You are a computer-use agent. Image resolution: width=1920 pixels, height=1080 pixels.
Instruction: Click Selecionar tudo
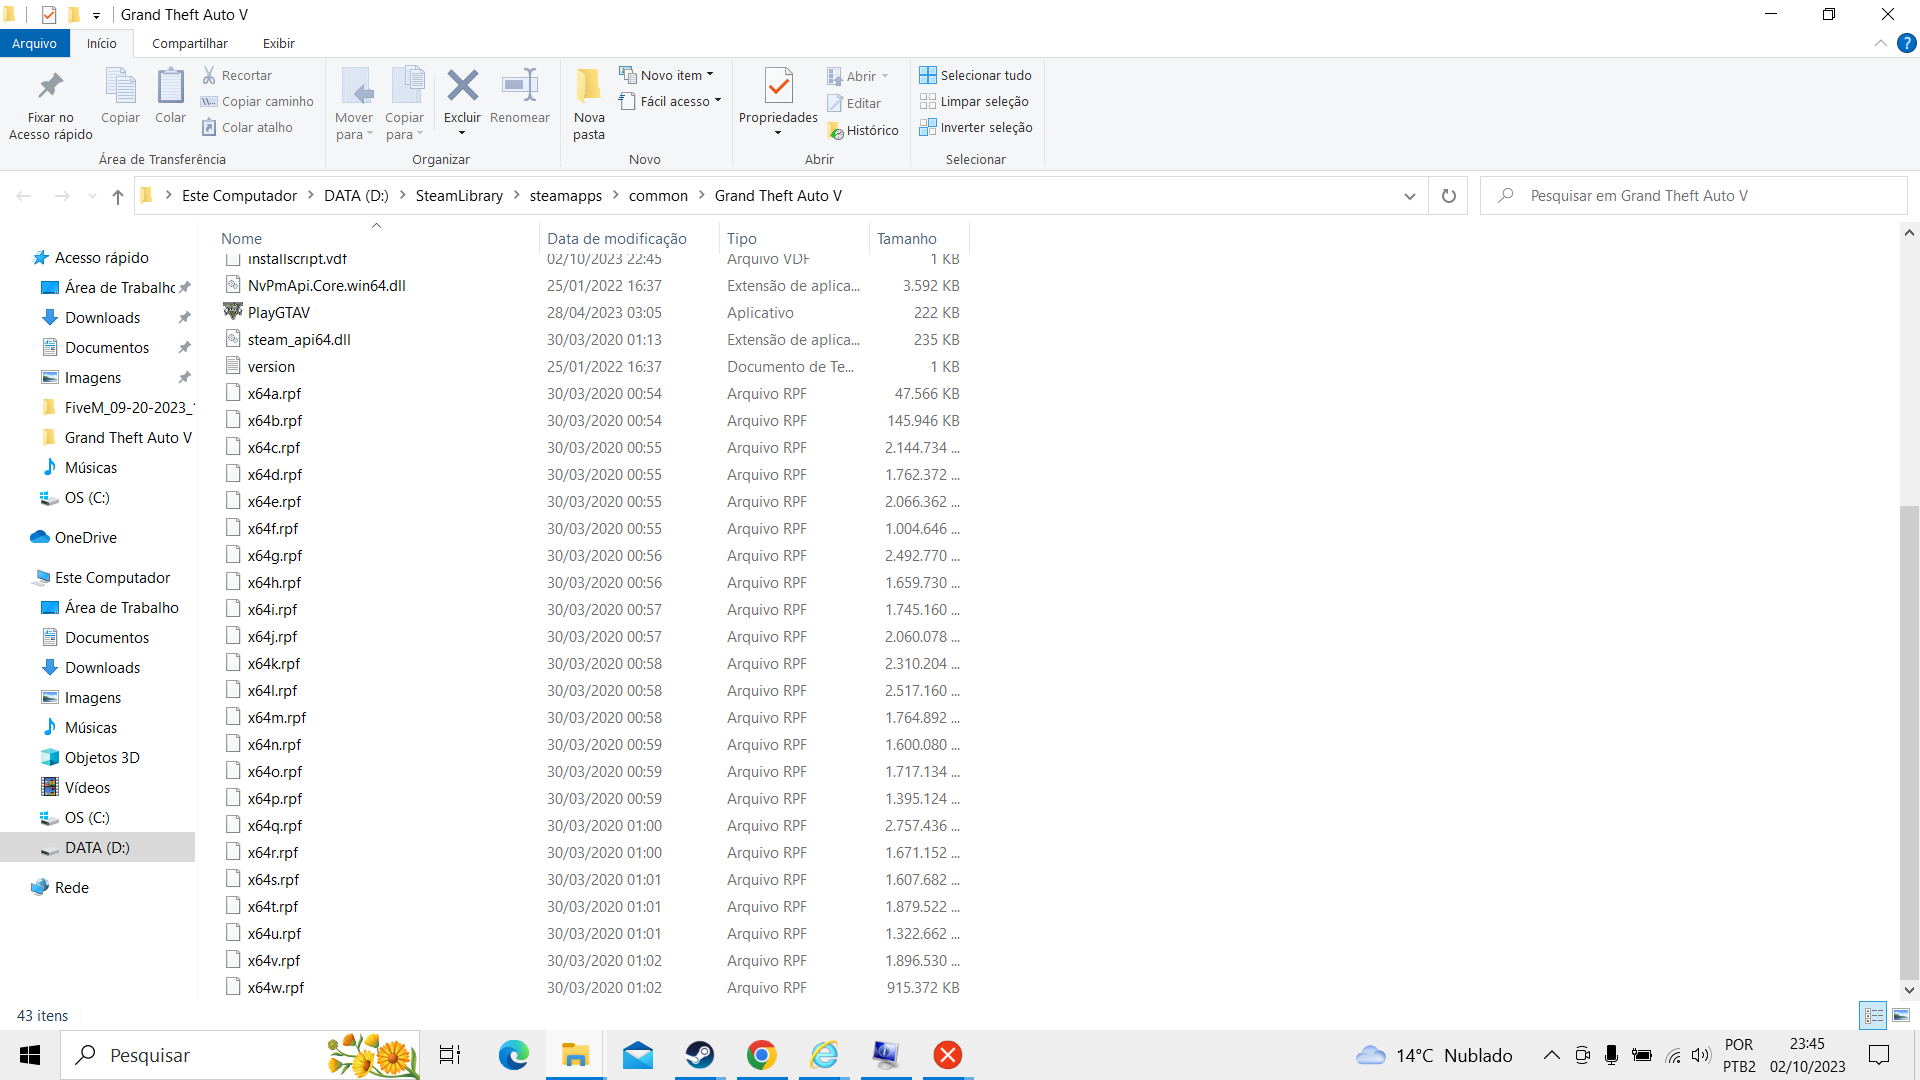[975, 75]
